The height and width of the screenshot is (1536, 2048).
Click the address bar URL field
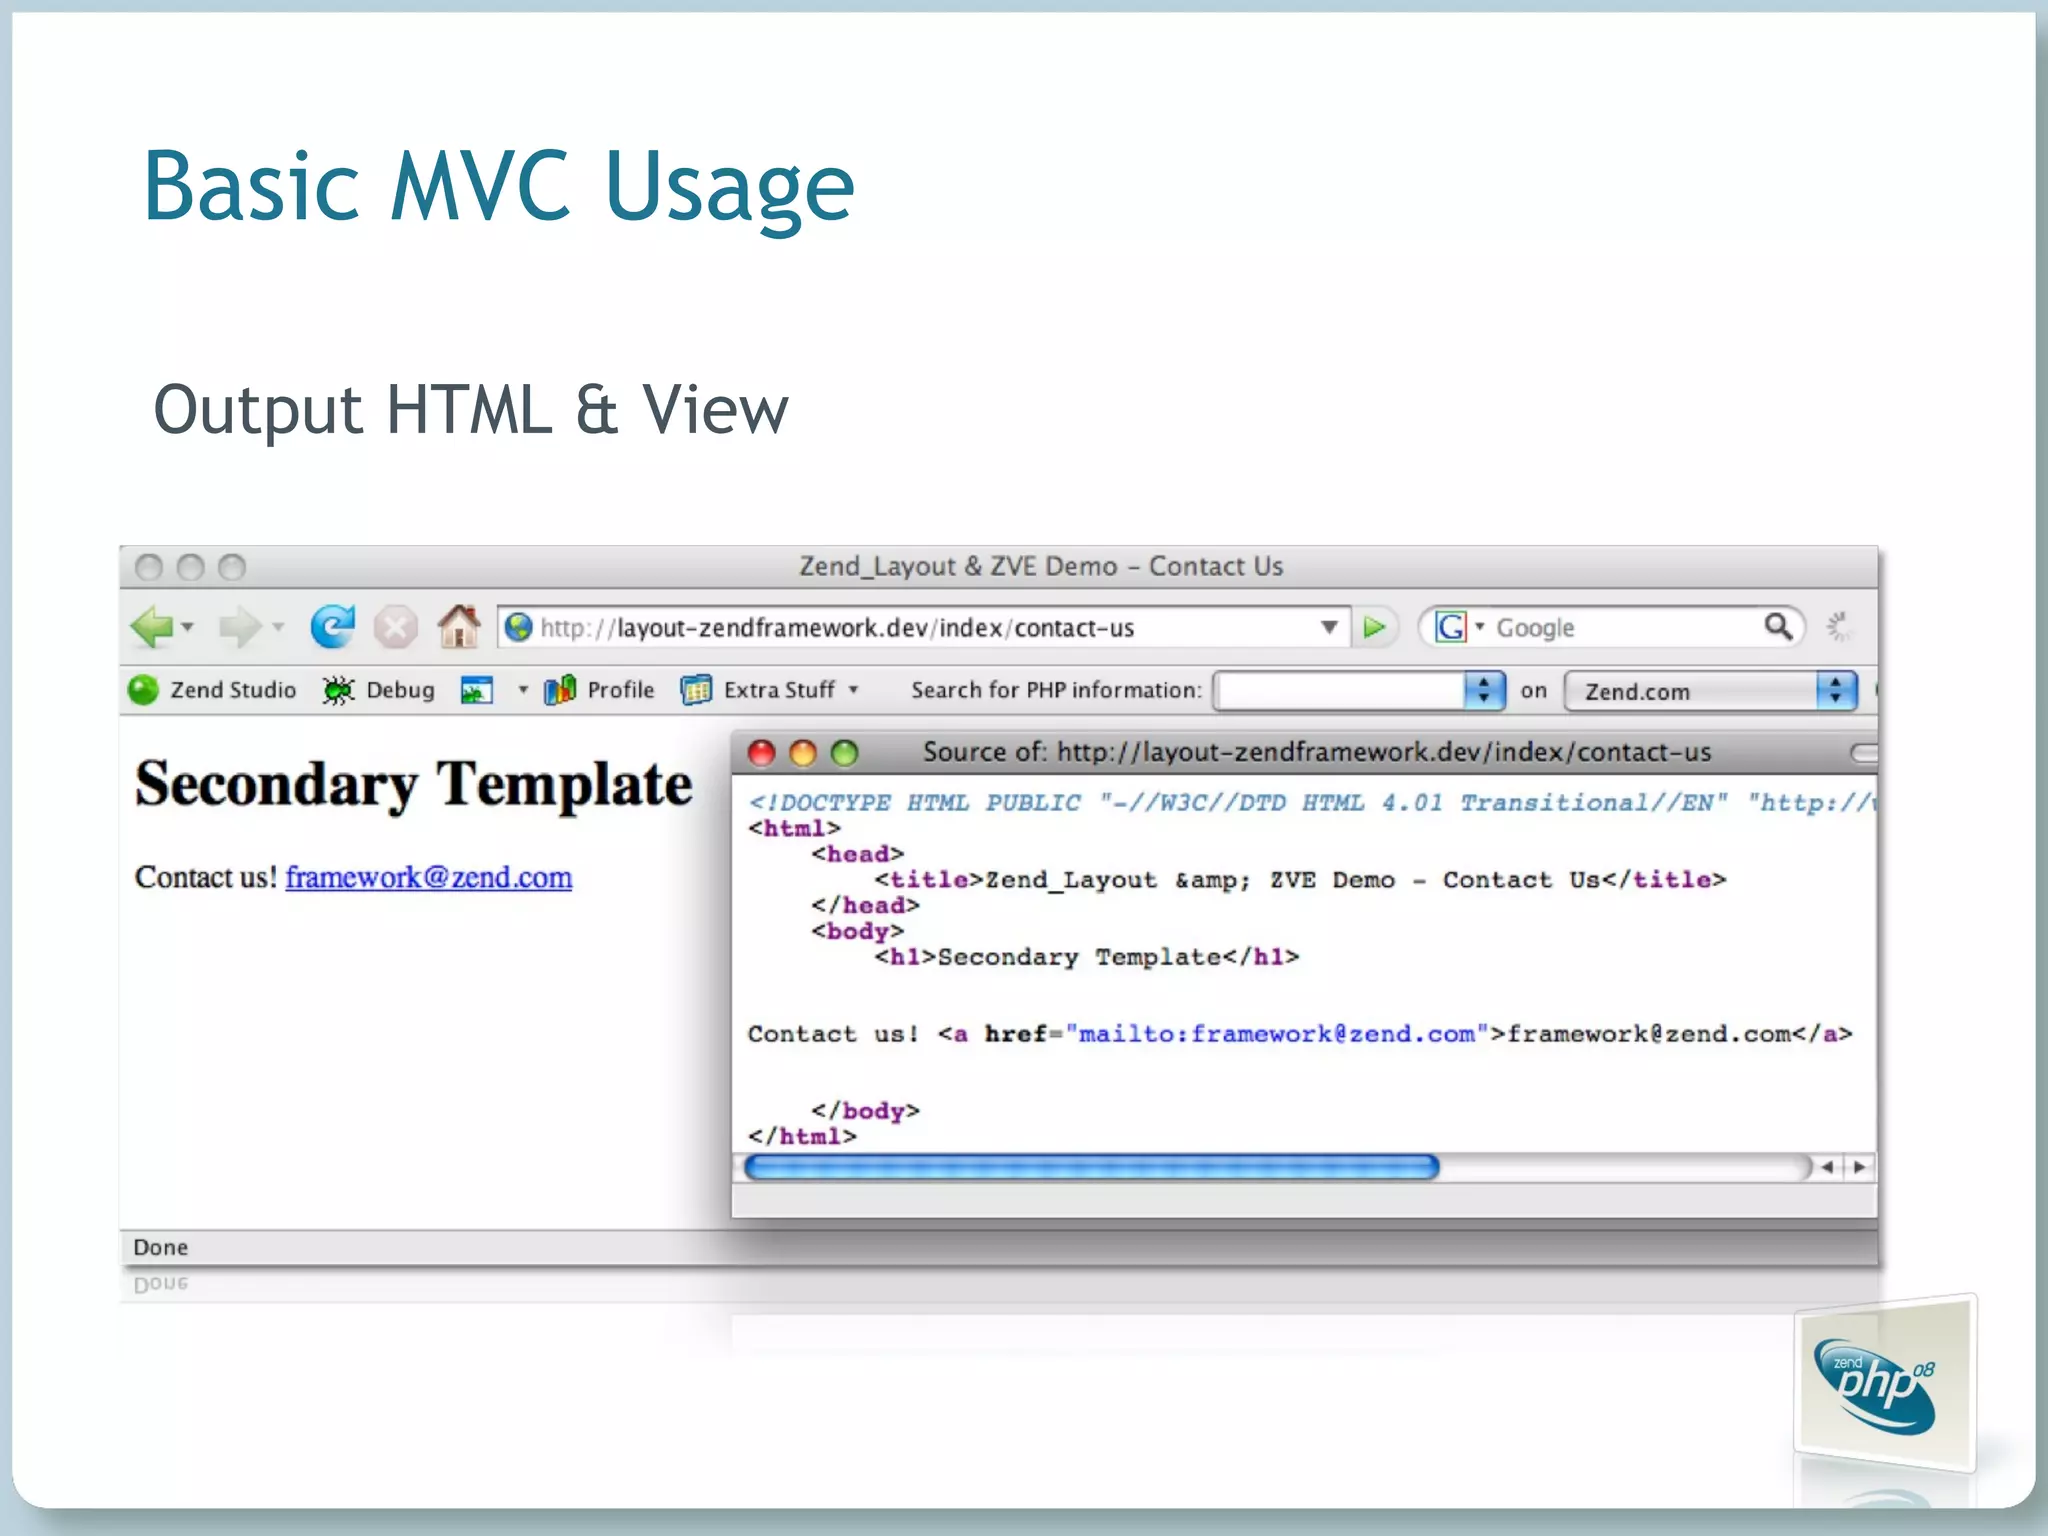tap(925, 627)
